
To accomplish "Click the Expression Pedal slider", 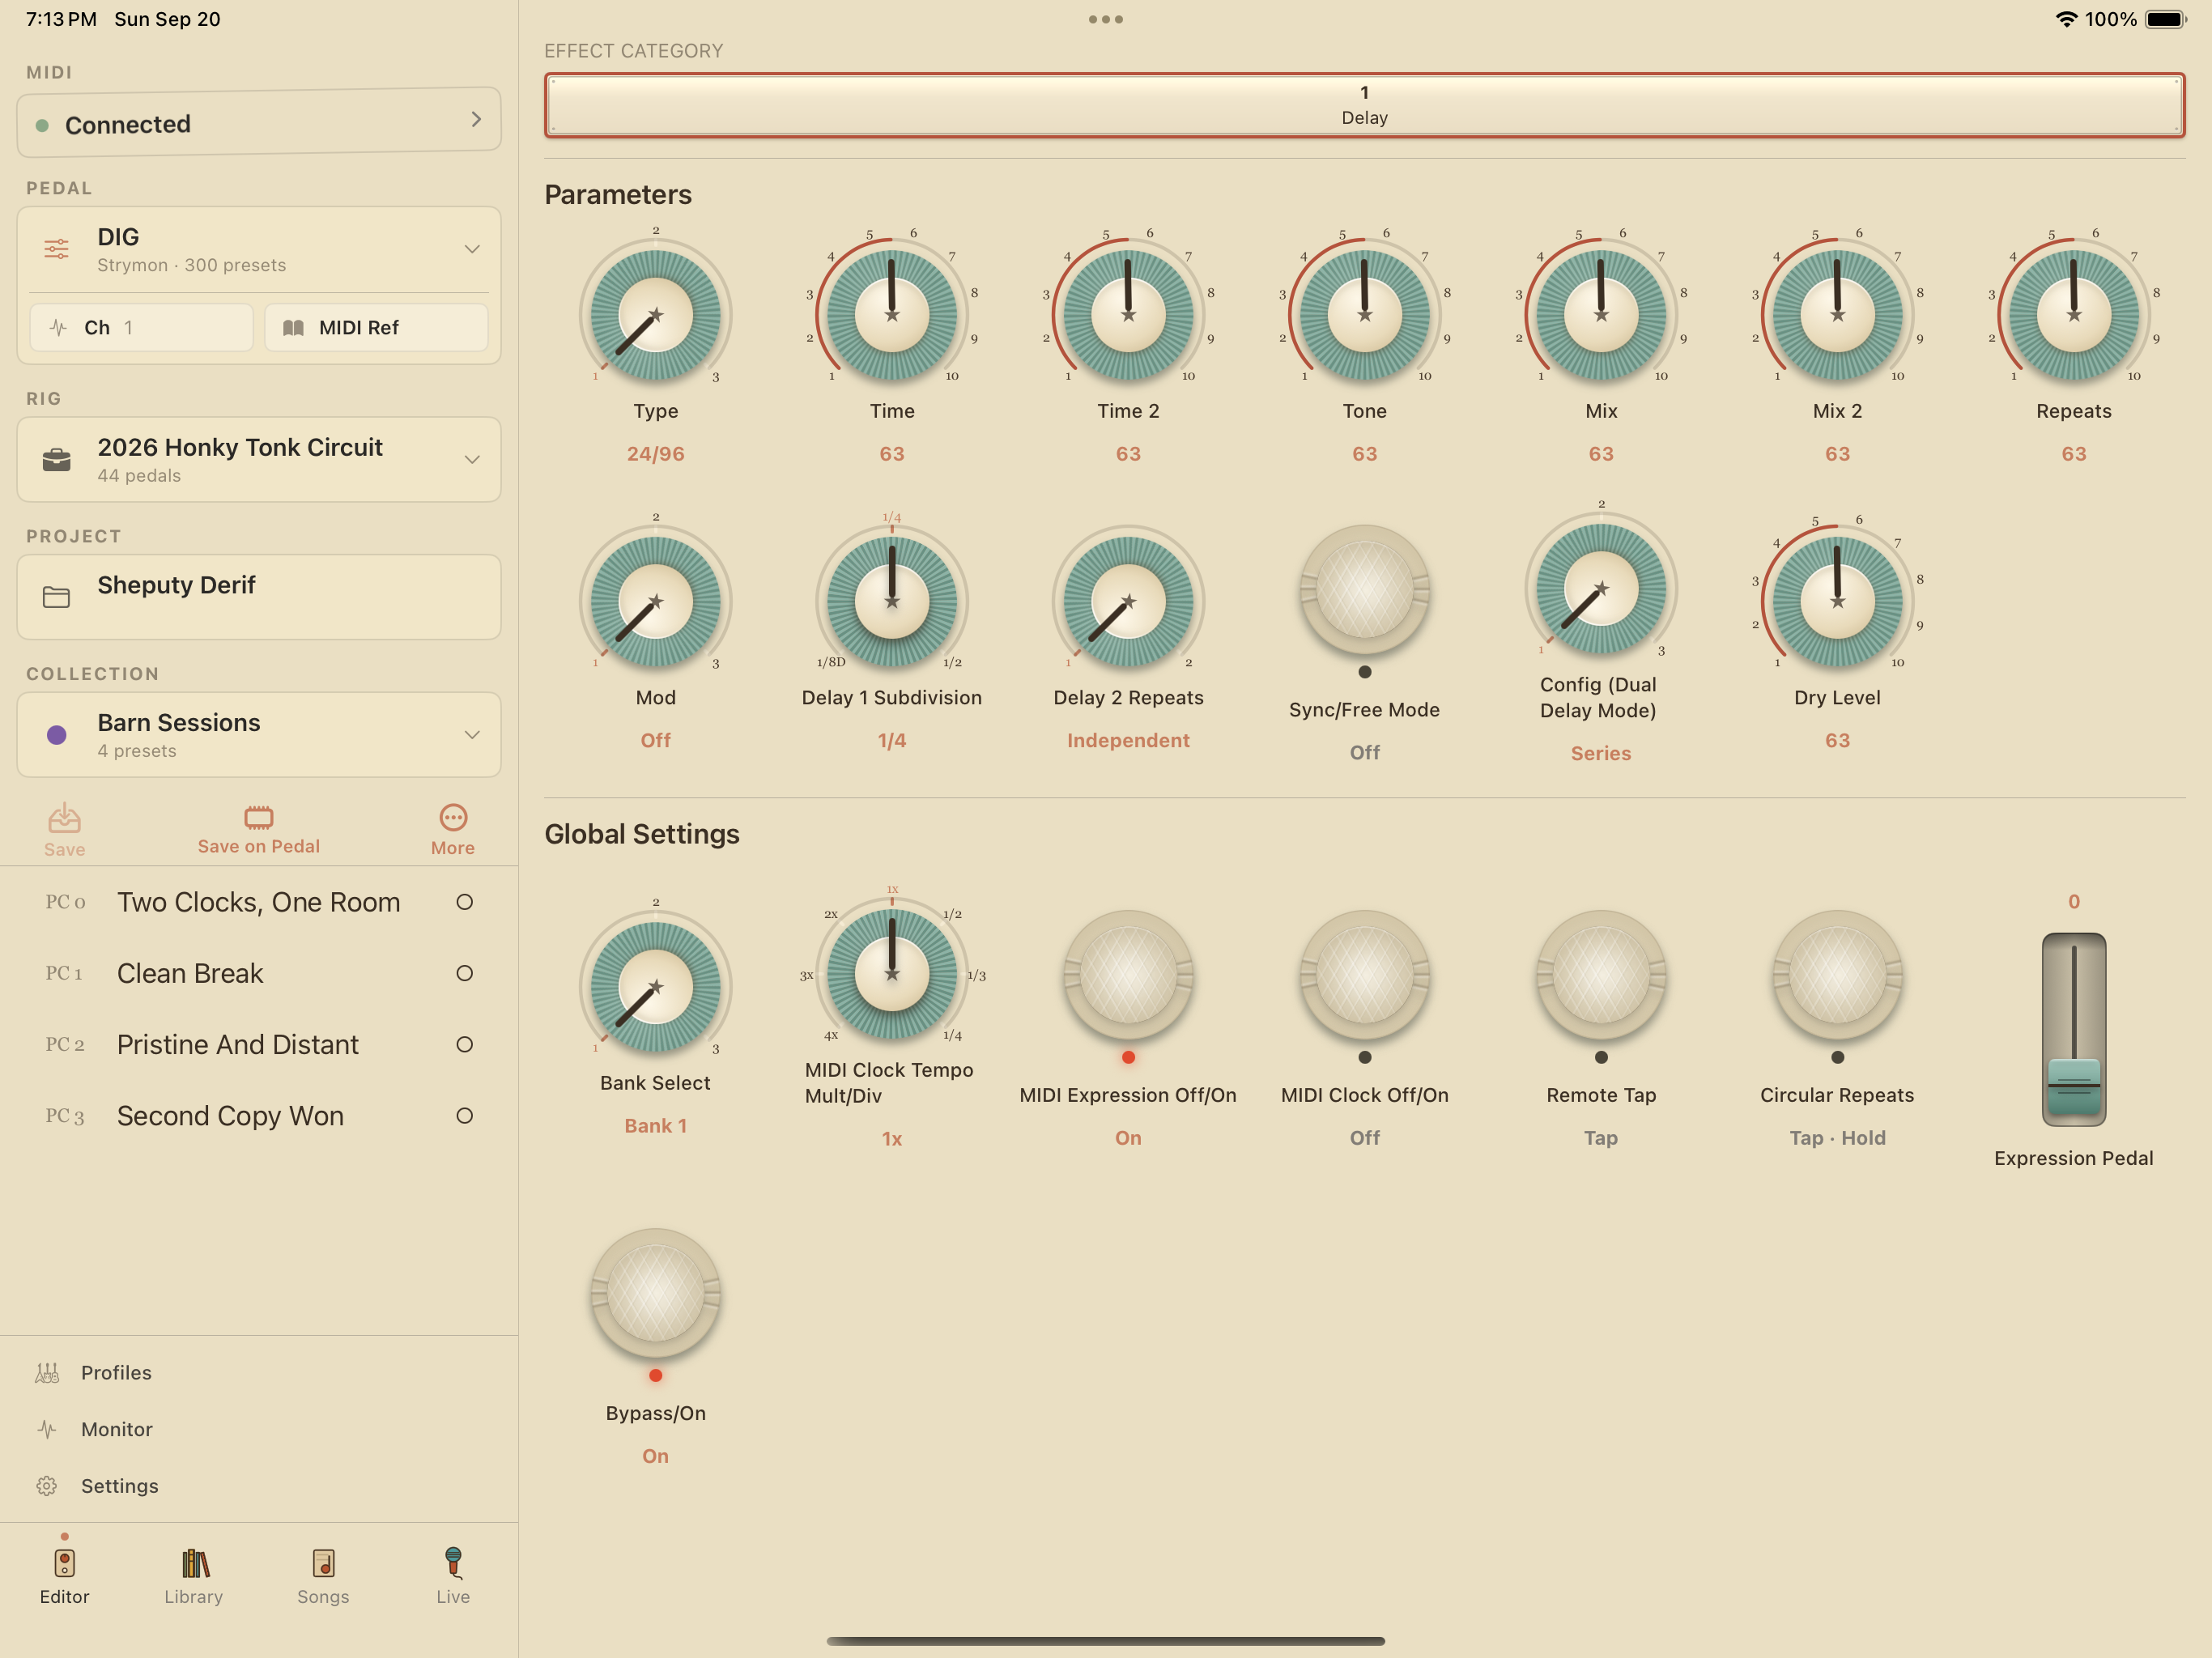I will click(x=2074, y=1030).
